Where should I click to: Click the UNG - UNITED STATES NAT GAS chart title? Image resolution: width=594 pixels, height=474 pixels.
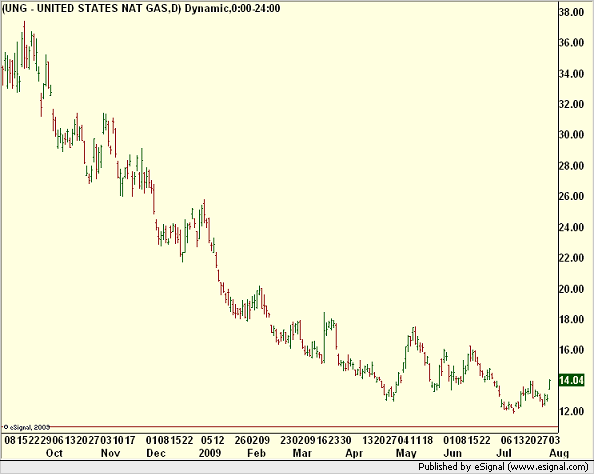[x=141, y=8]
